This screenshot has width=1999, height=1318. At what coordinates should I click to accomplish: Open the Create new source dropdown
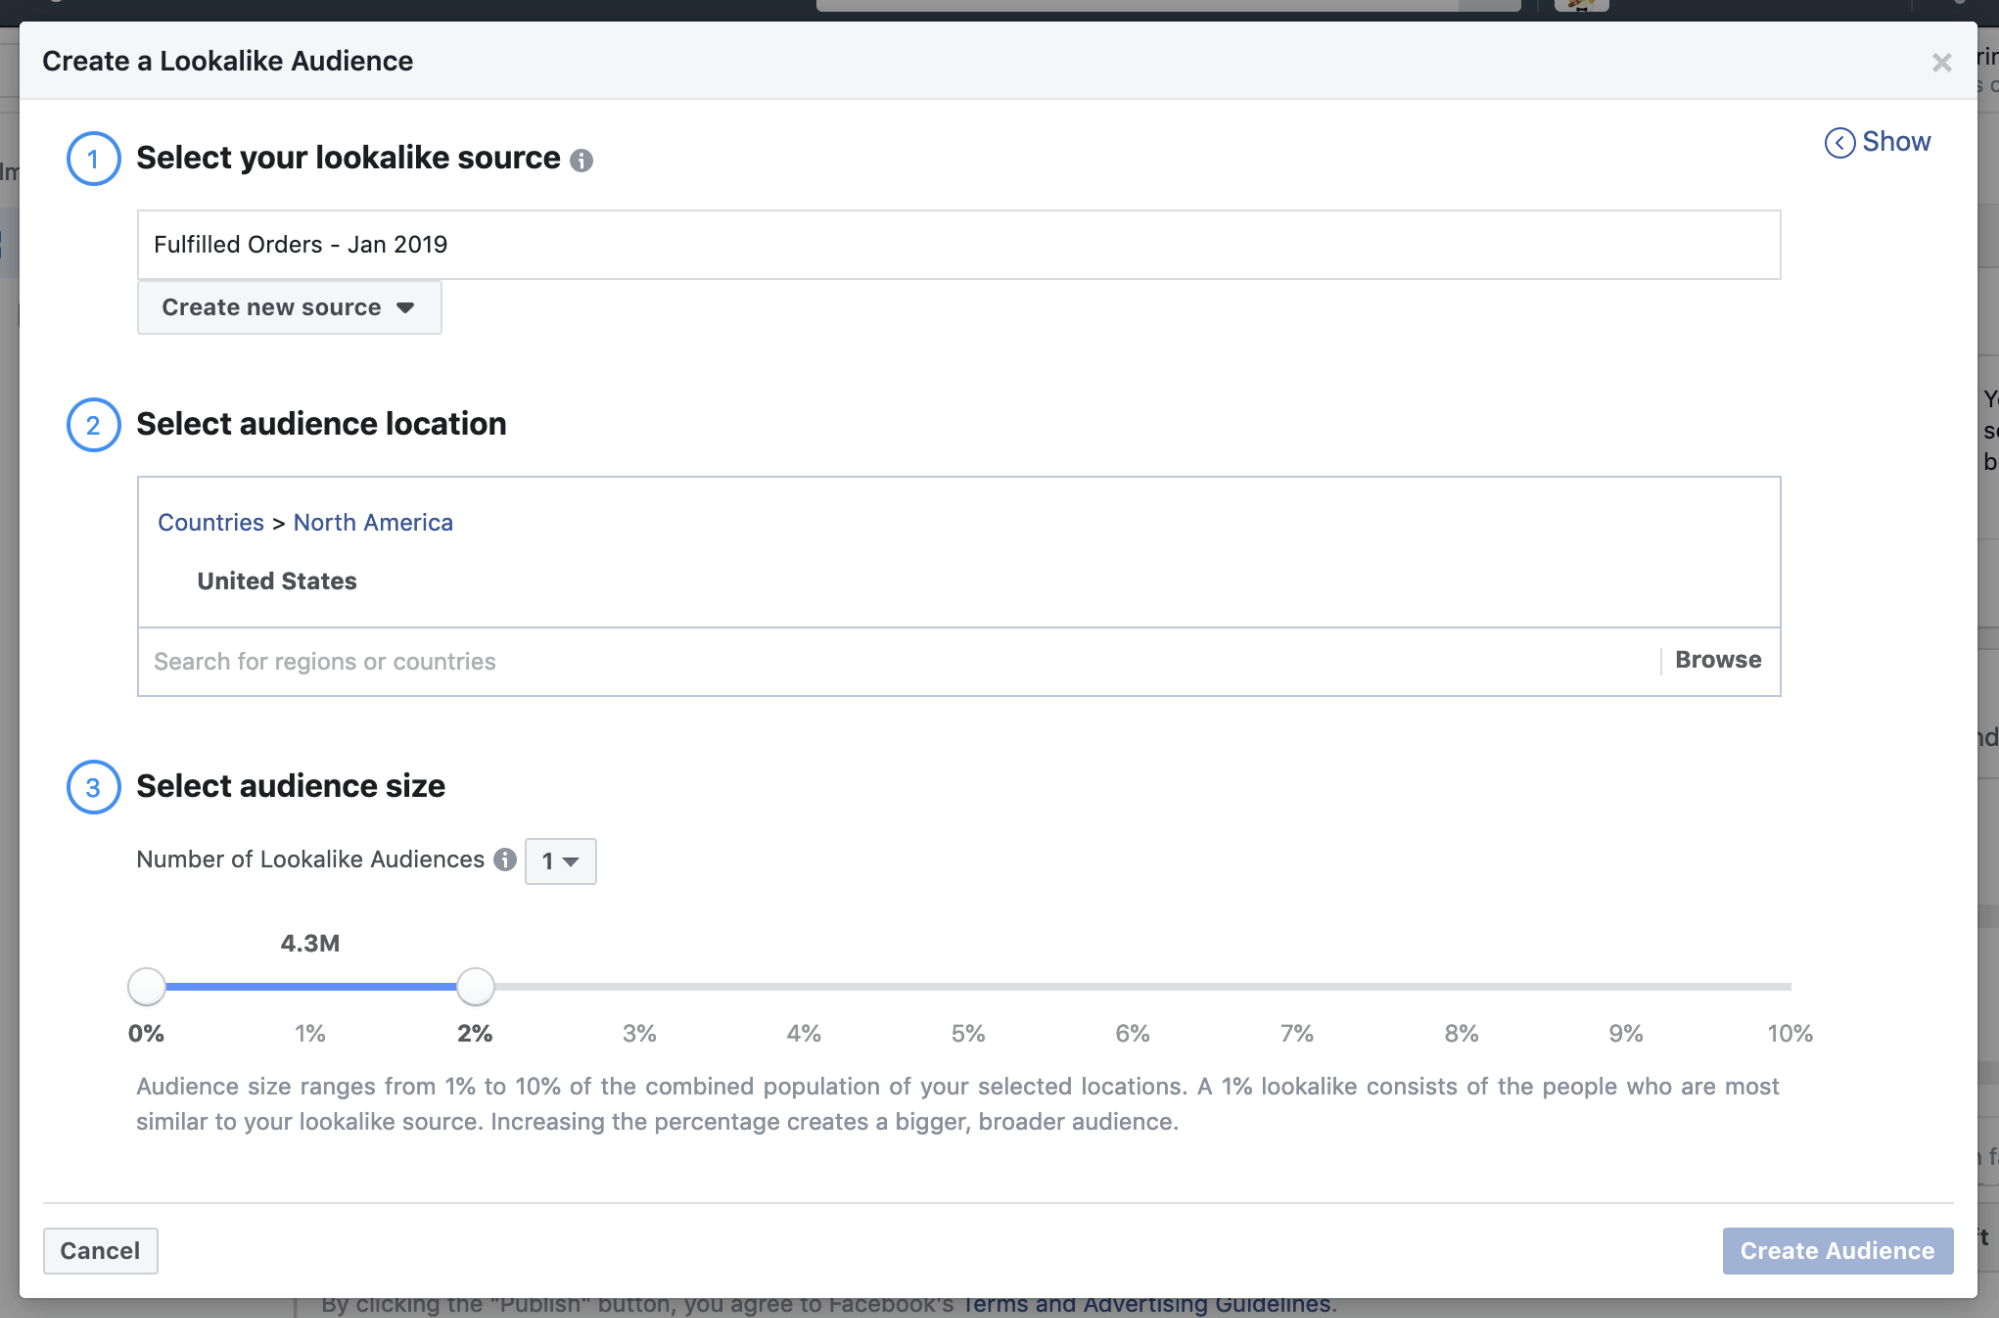tap(289, 307)
